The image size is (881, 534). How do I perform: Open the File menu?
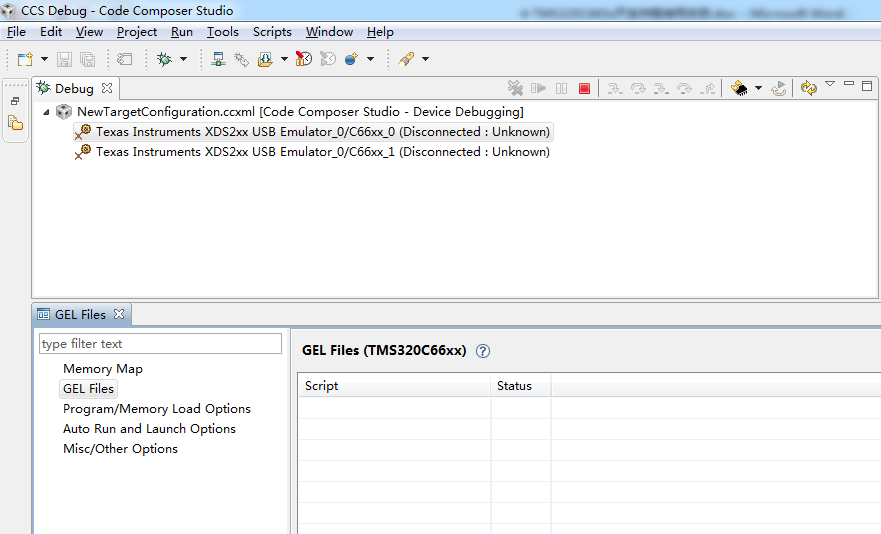[x=16, y=32]
